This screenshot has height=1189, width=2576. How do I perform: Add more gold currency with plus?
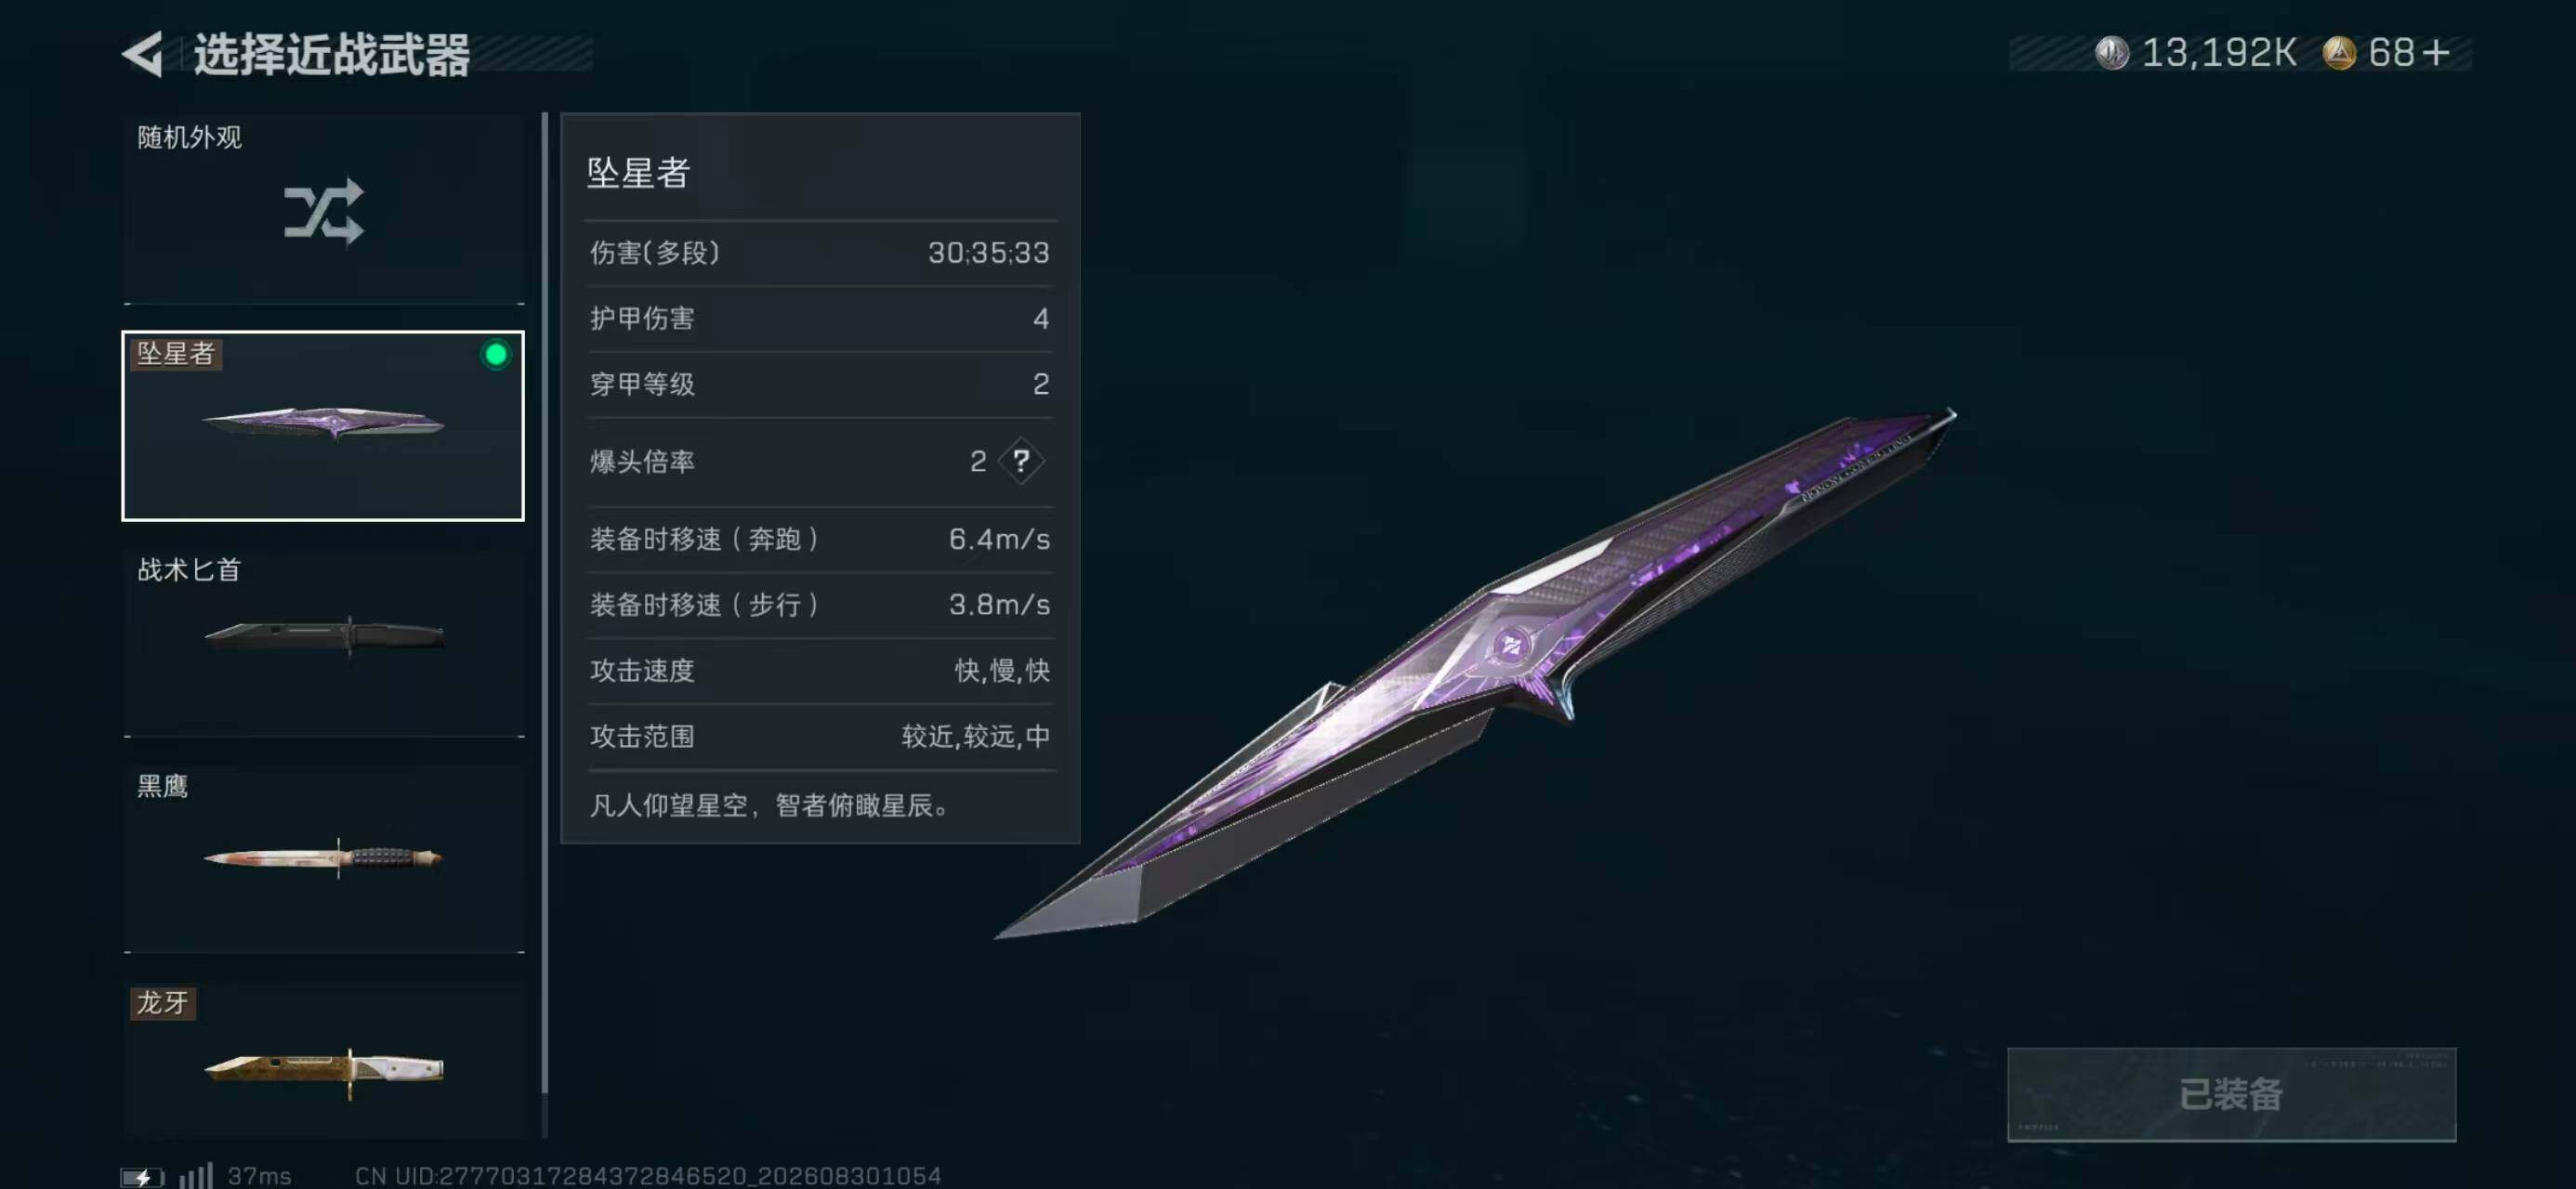(x=2436, y=53)
